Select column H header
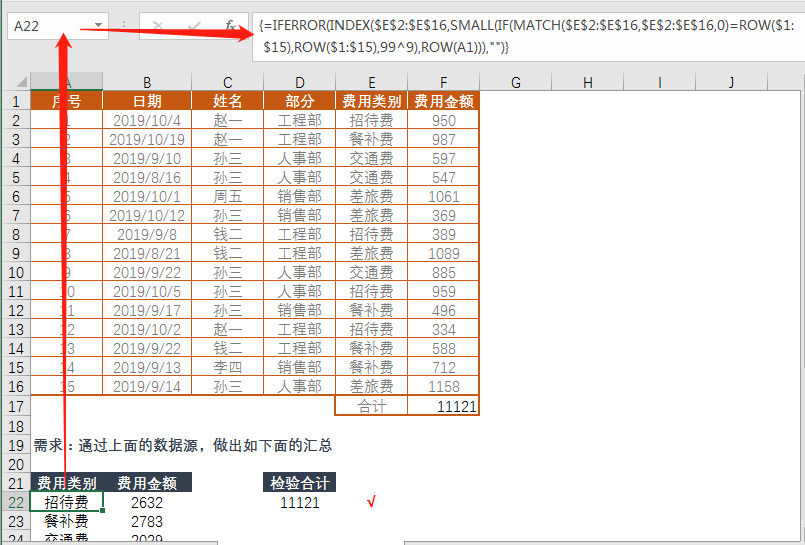The width and height of the screenshot is (805, 545). pos(587,82)
